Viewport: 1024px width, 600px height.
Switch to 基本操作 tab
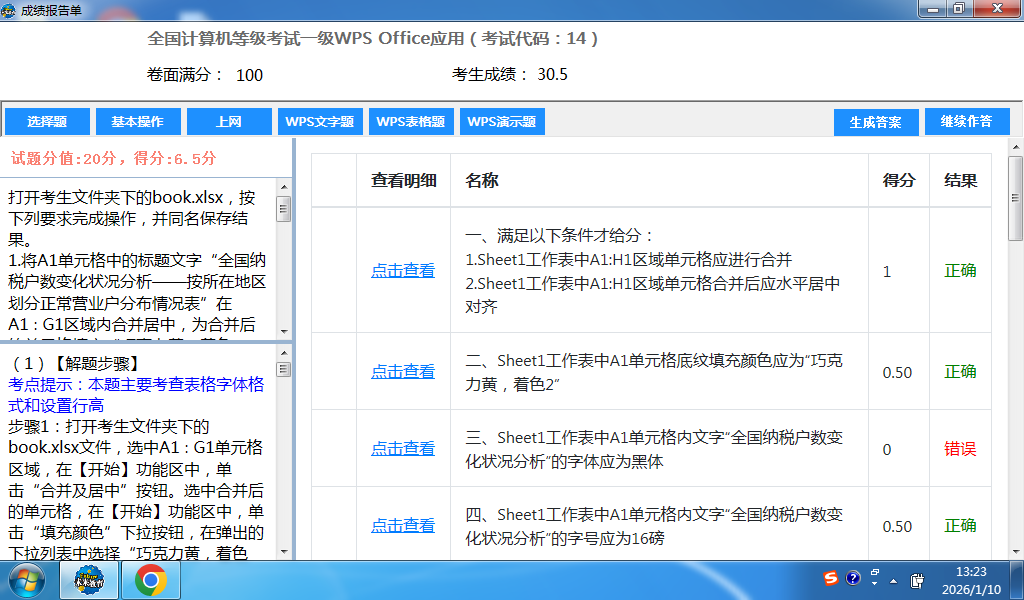tap(138, 121)
